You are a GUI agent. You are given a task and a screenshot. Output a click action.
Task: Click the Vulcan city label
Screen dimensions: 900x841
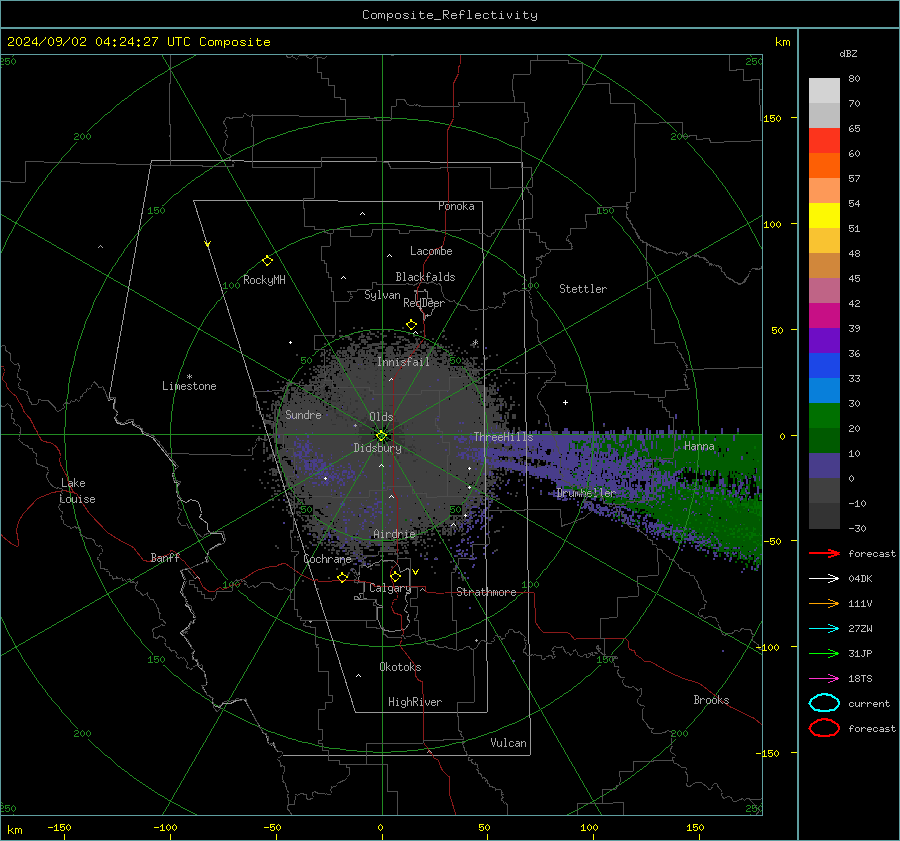[508, 743]
